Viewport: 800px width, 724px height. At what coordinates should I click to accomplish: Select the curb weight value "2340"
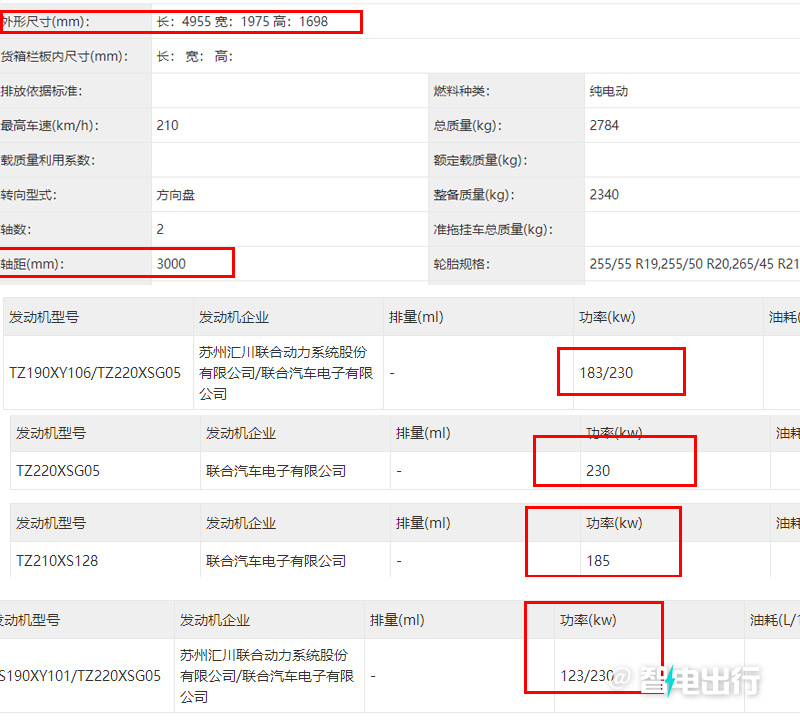[604, 195]
